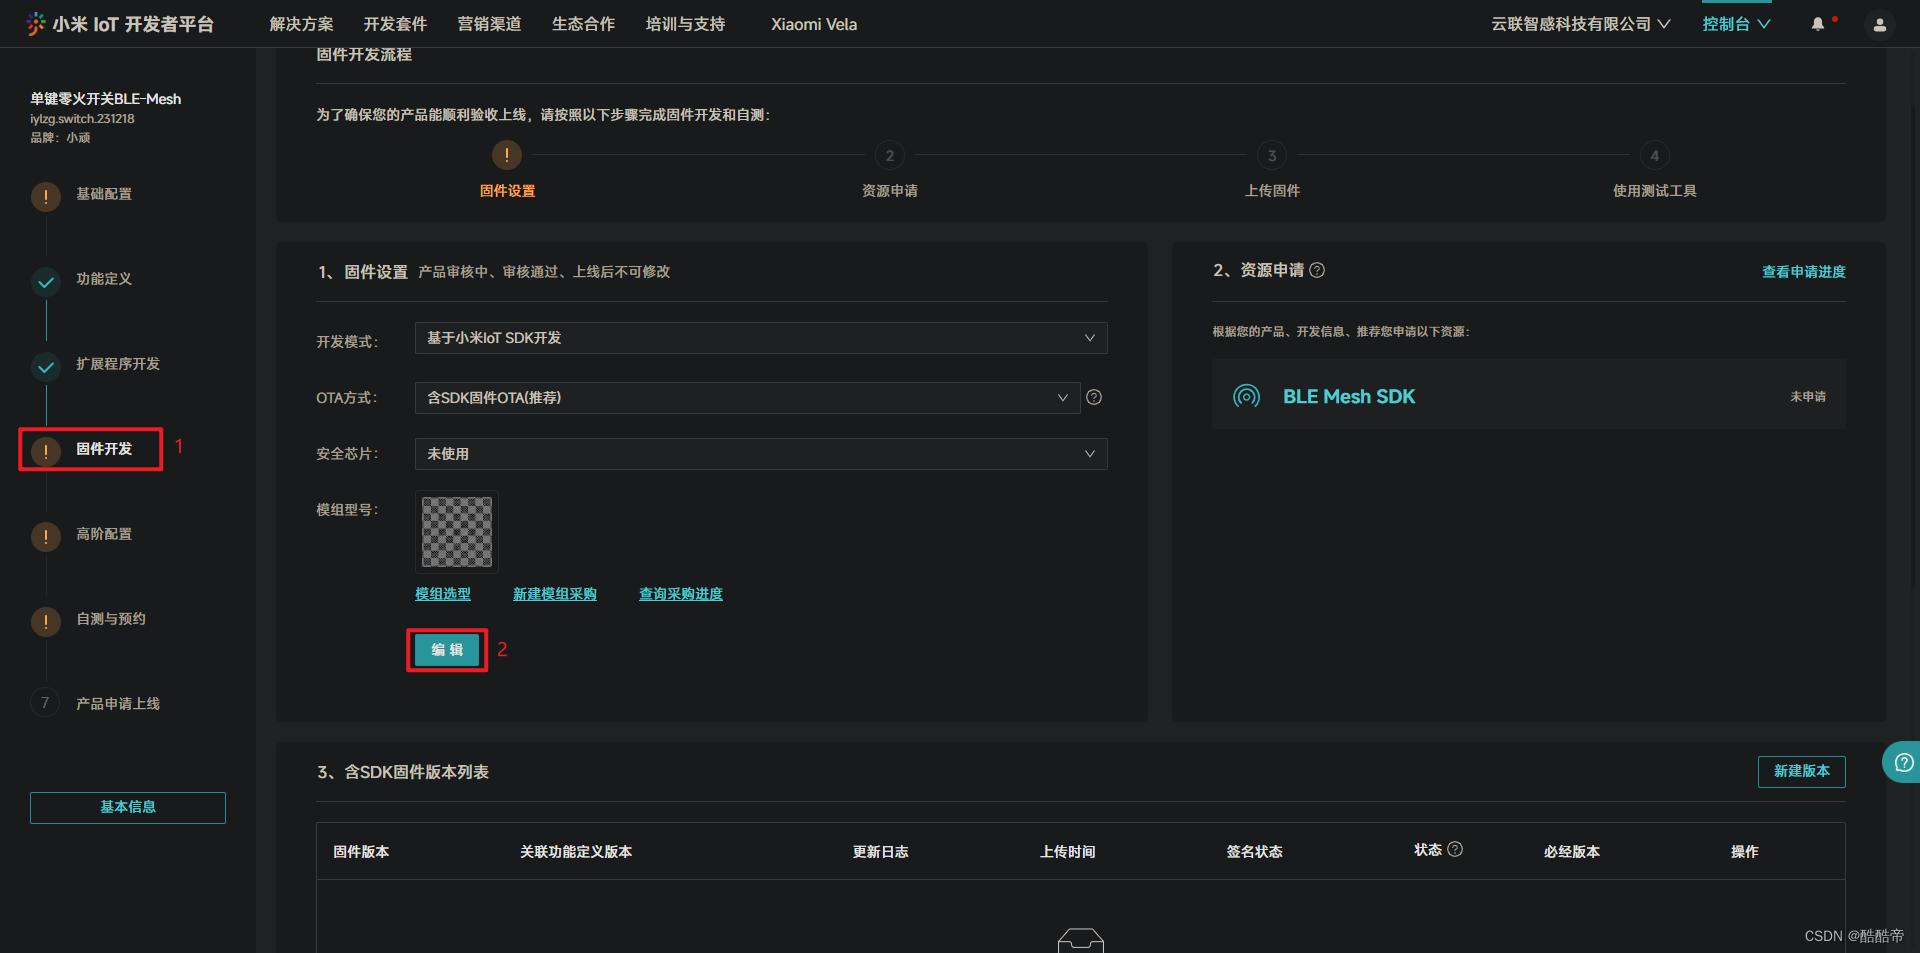The width and height of the screenshot is (1920, 953).
Task: Click the 固件开发 warning step icon
Action: tap(46, 451)
